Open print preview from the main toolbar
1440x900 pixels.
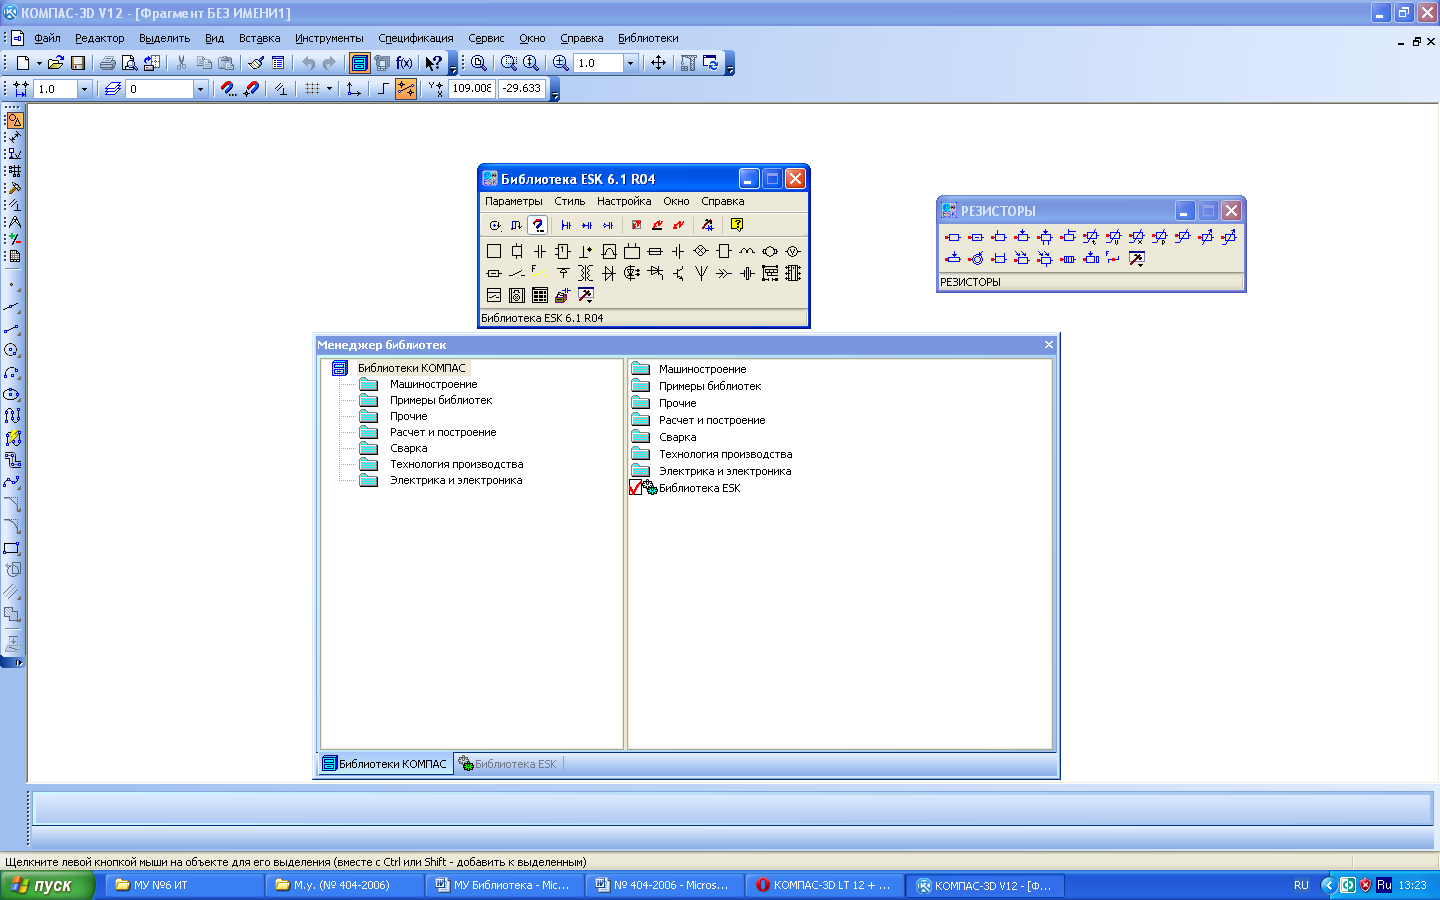[129, 63]
